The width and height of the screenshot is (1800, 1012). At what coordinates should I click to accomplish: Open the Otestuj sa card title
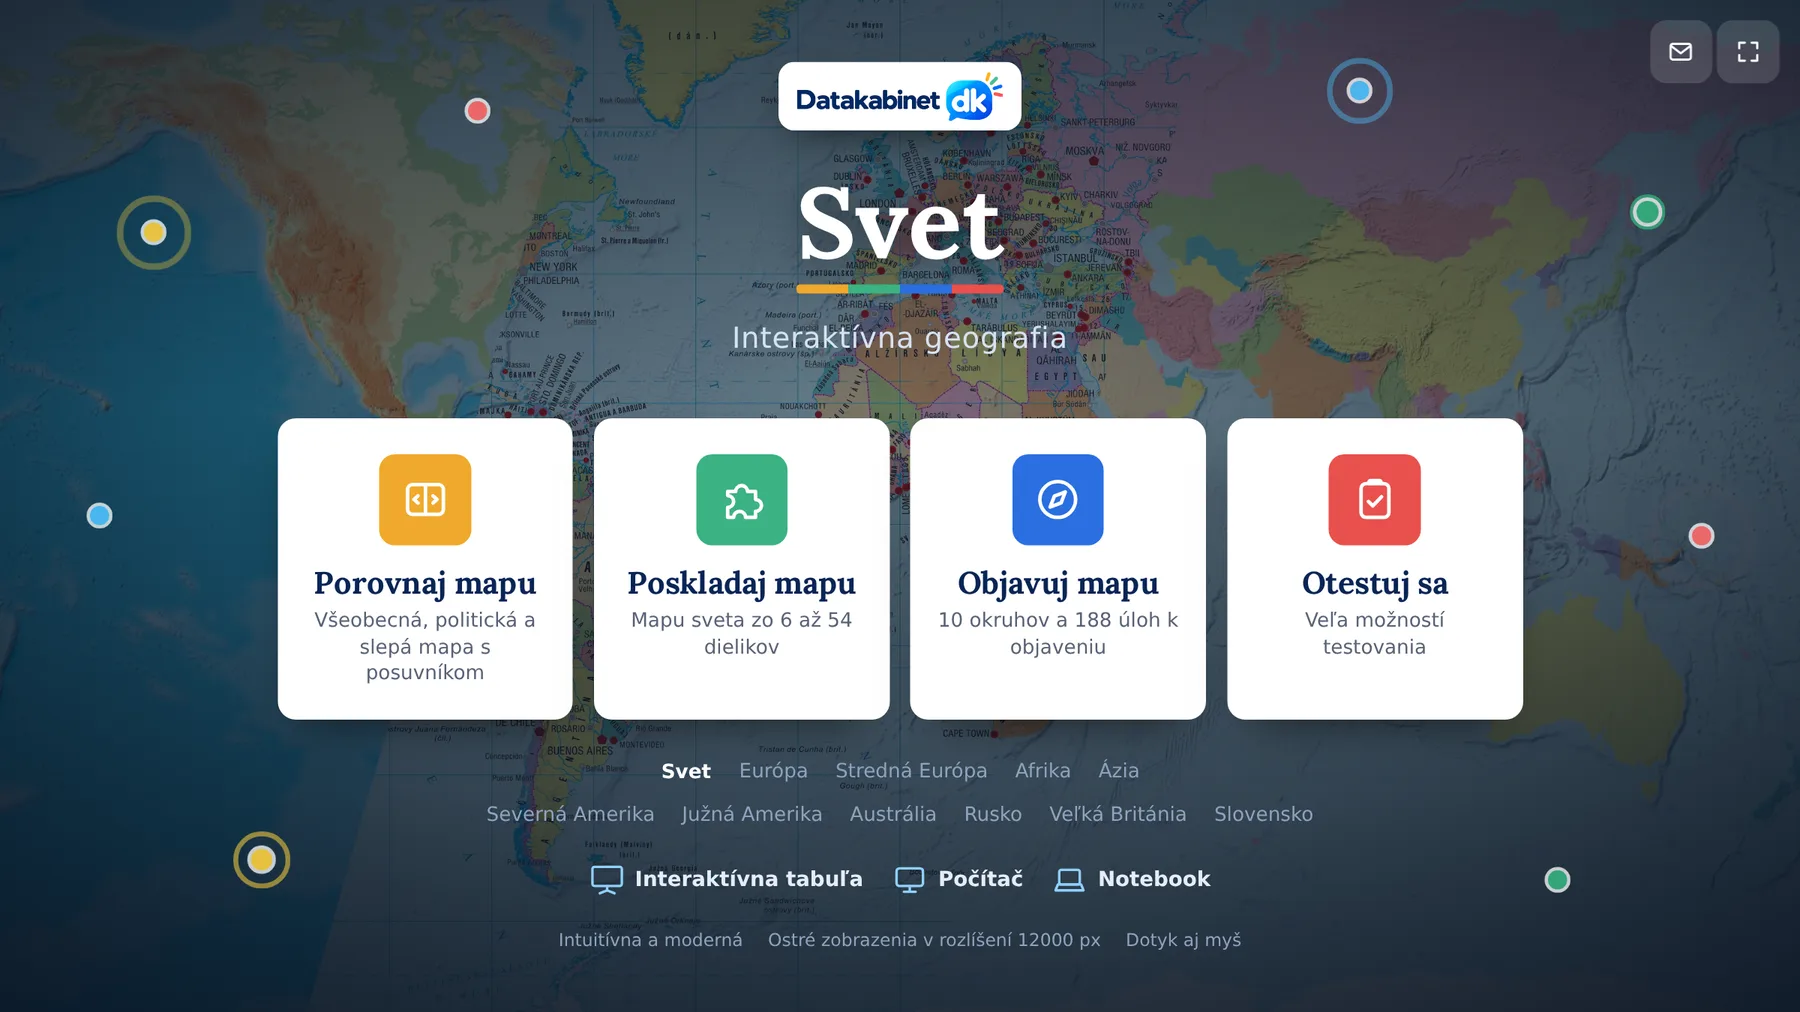(1374, 583)
